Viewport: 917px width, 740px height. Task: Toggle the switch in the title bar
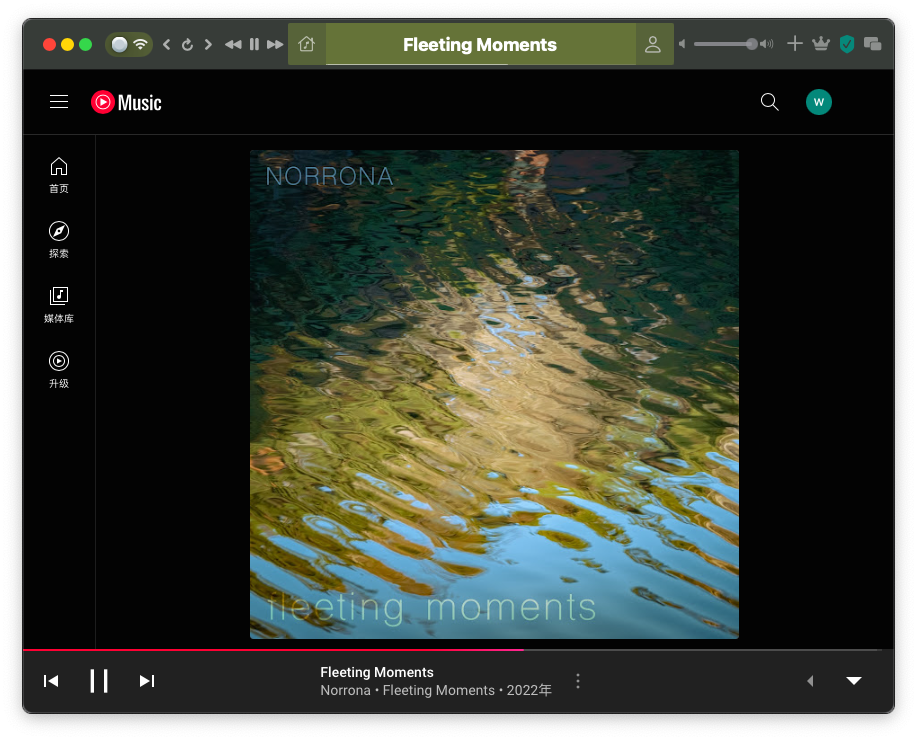[119, 44]
